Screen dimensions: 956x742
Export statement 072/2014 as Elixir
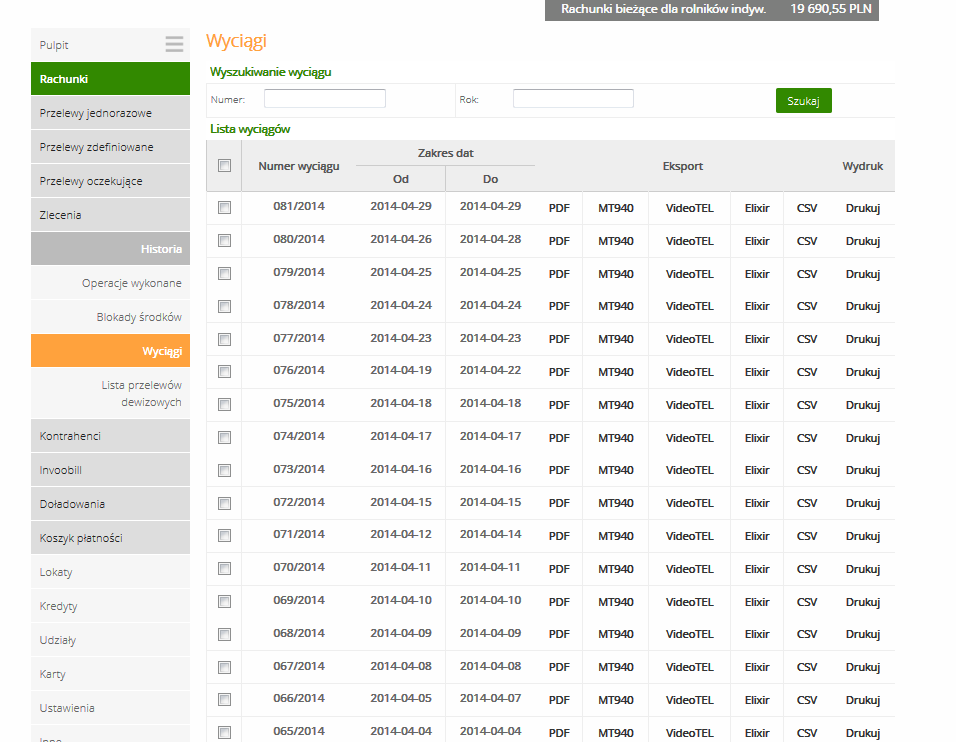click(757, 503)
